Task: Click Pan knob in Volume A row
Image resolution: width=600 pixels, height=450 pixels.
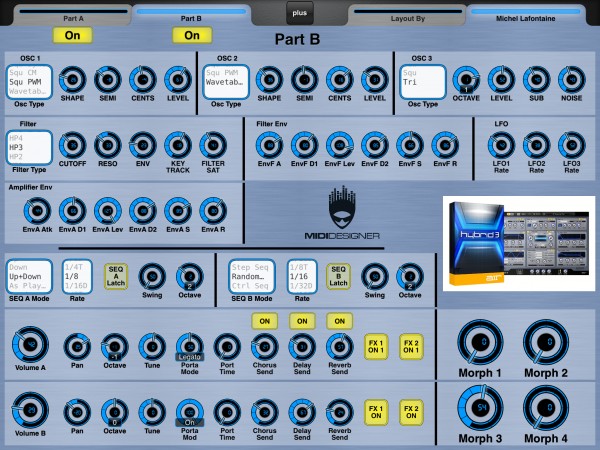Action: pos(77,347)
